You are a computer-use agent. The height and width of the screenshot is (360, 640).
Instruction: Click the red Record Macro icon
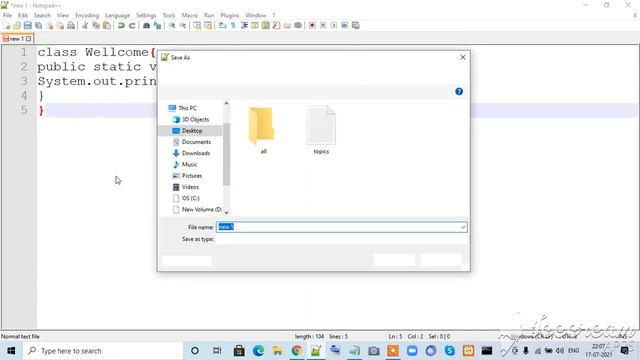(x=312, y=25)
